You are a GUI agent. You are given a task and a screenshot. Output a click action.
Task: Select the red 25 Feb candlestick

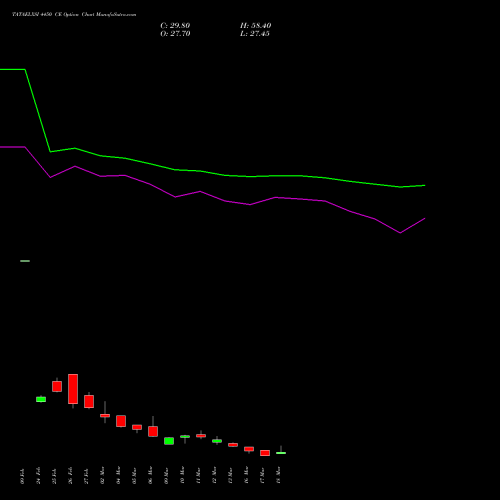tap(57, 386)
